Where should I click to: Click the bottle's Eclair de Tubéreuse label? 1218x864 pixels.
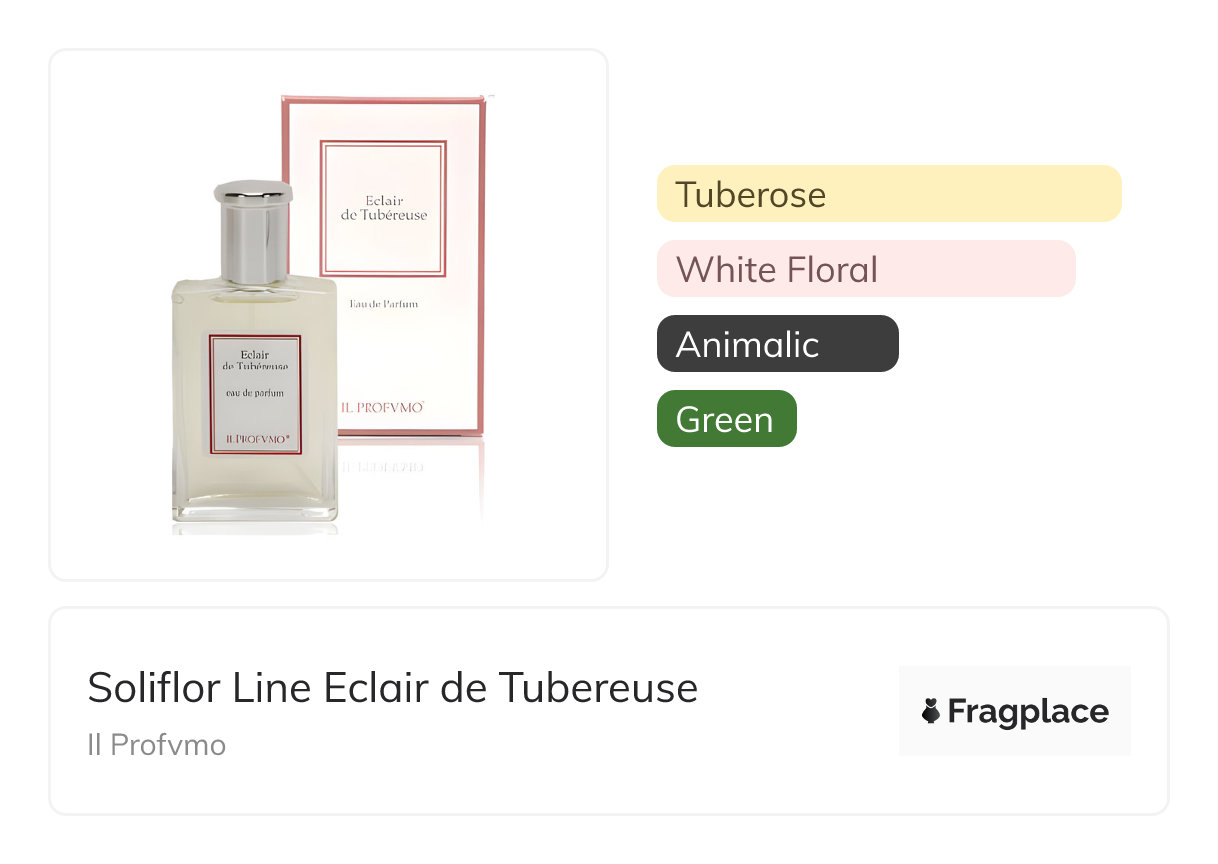pos(255,395)
